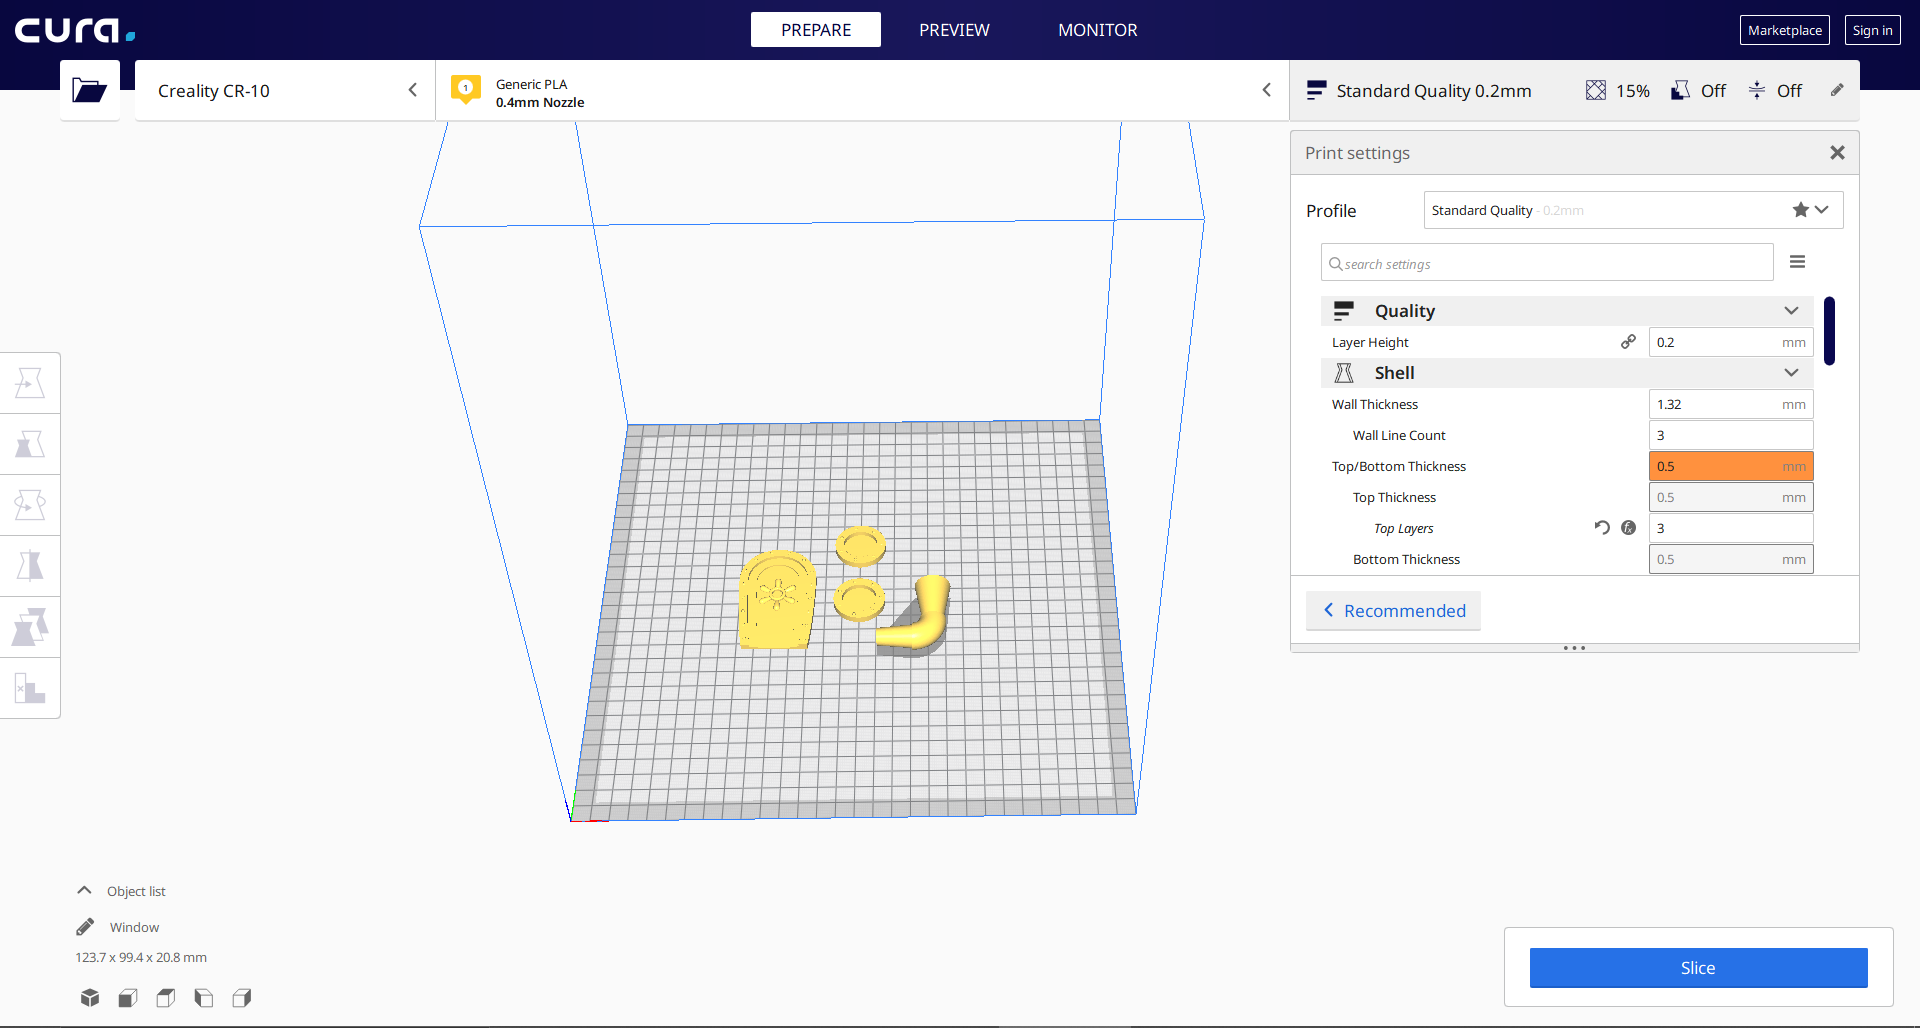1920x1028 pixels.
Task: Open a file with the folder icon
Action: [x=90, y=90]
